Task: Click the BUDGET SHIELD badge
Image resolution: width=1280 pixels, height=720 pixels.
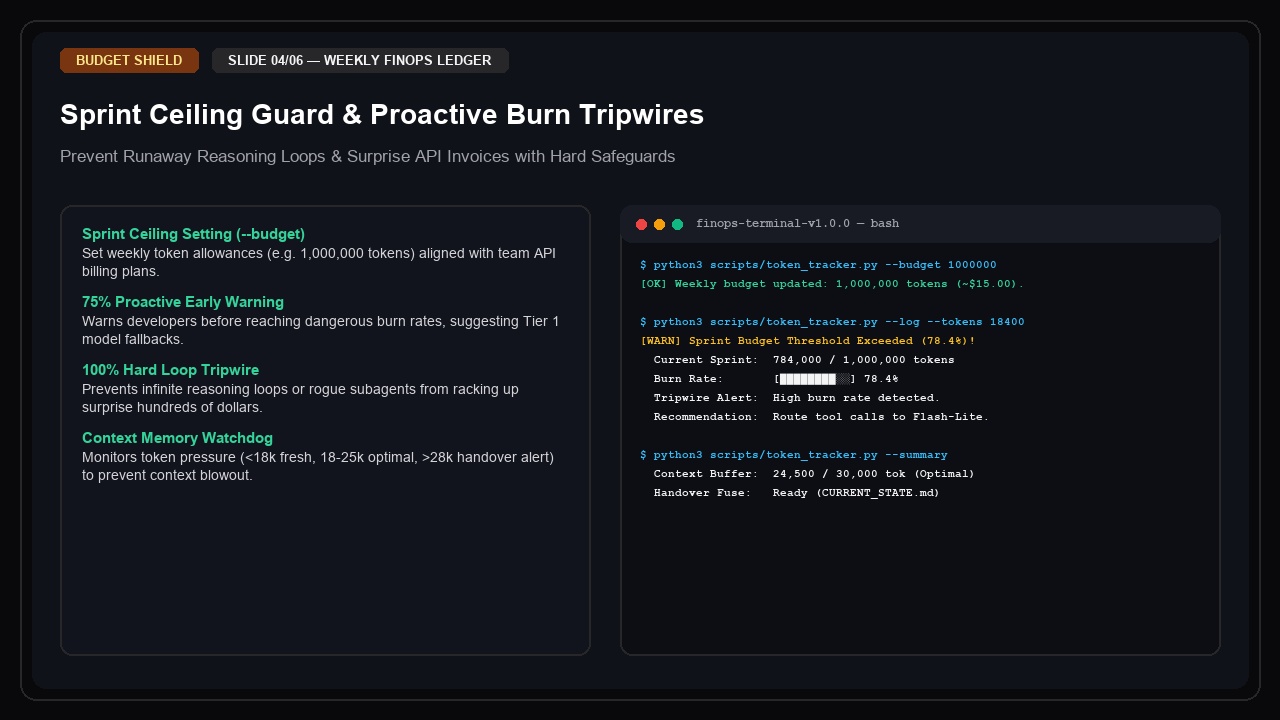Action: click(x=129, y=60)
